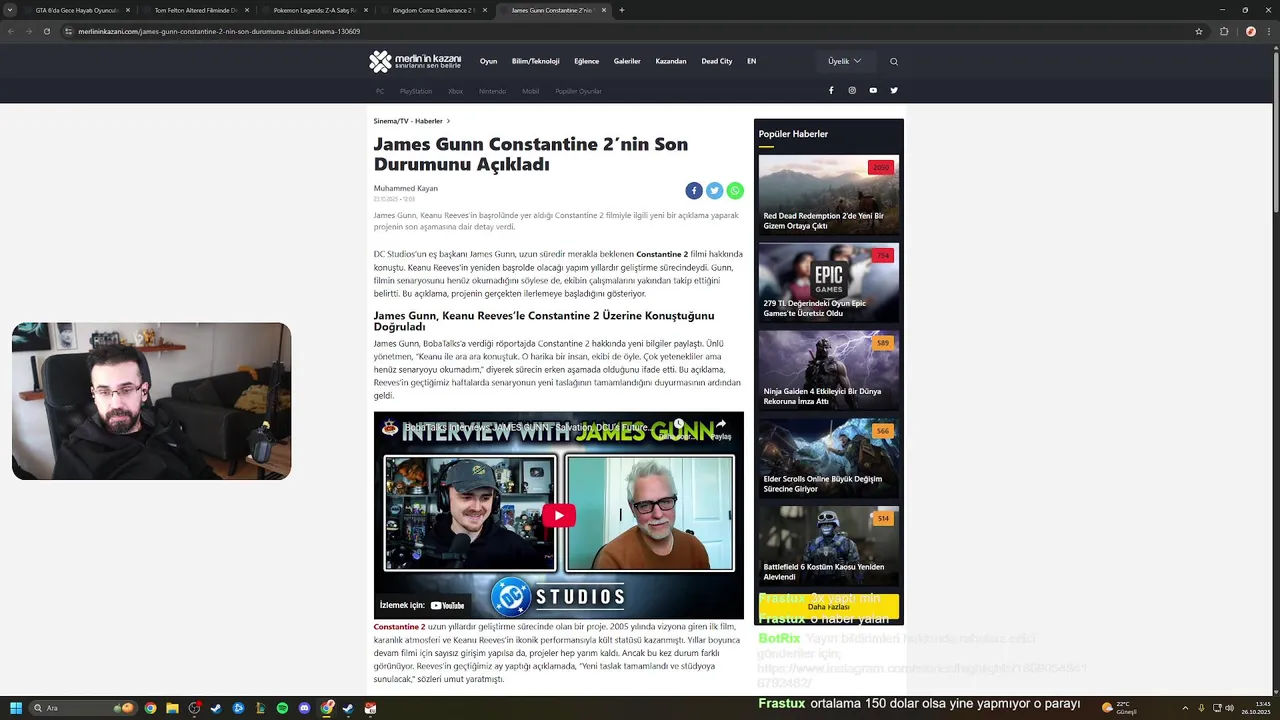Click the breadcrumb chevron after Haberler
The image size is (1280, 720).
pos(448,121)
